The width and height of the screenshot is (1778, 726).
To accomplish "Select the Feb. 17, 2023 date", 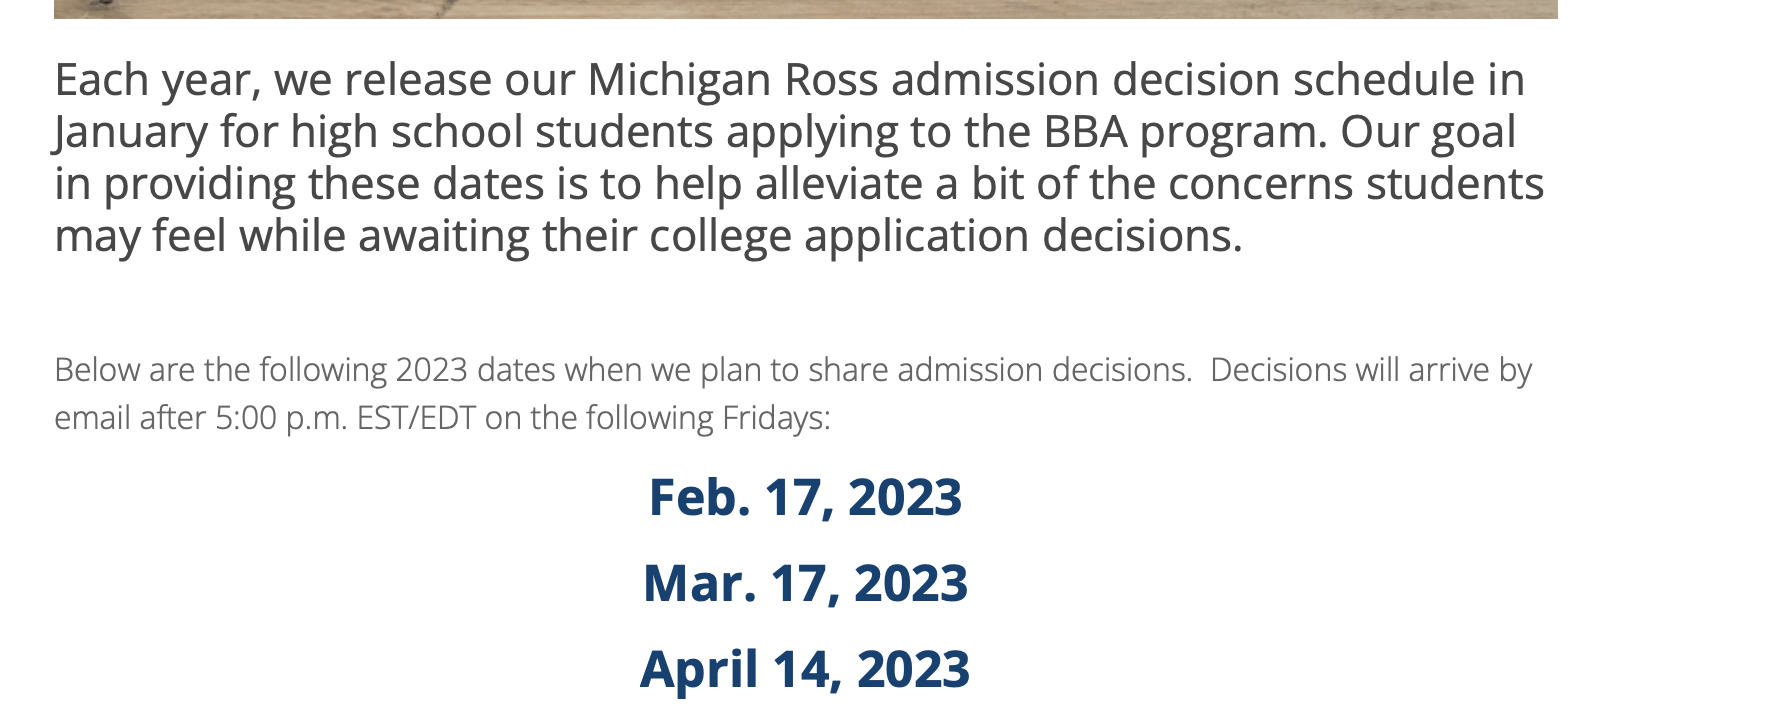I will 805,497.
